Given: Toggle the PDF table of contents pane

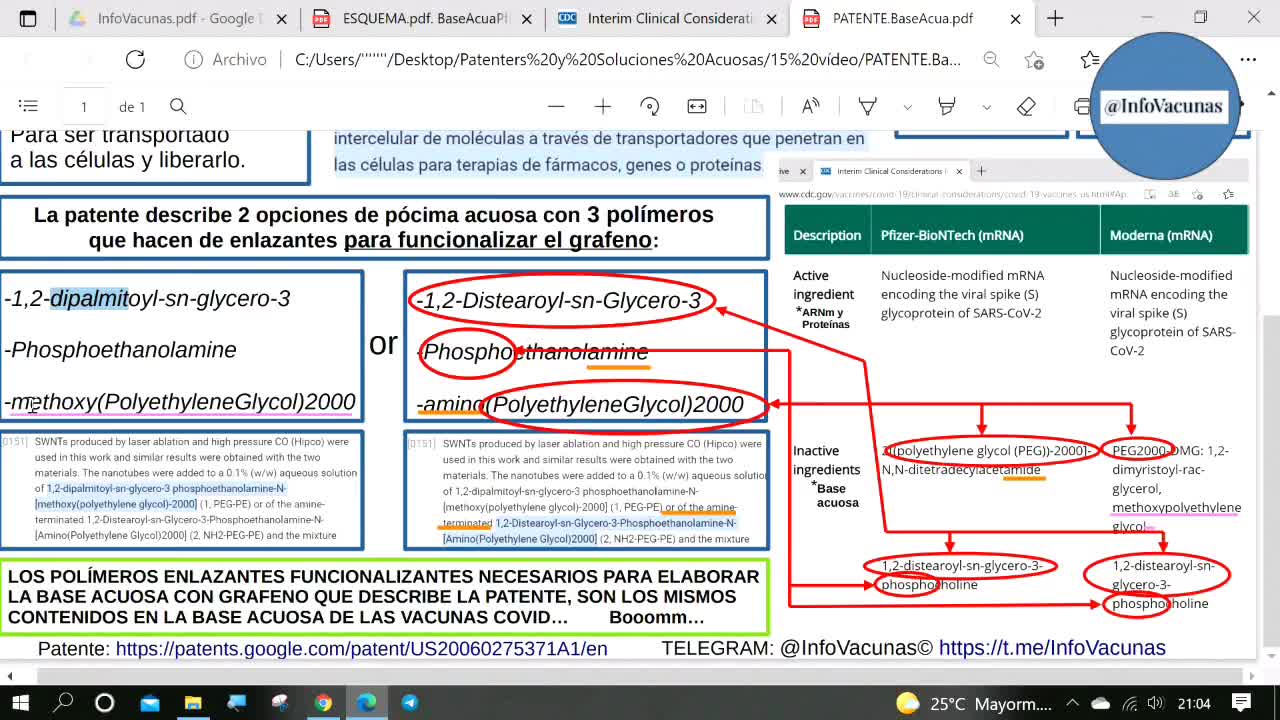Looking at the screenshot, I should [x=28, y=106].
